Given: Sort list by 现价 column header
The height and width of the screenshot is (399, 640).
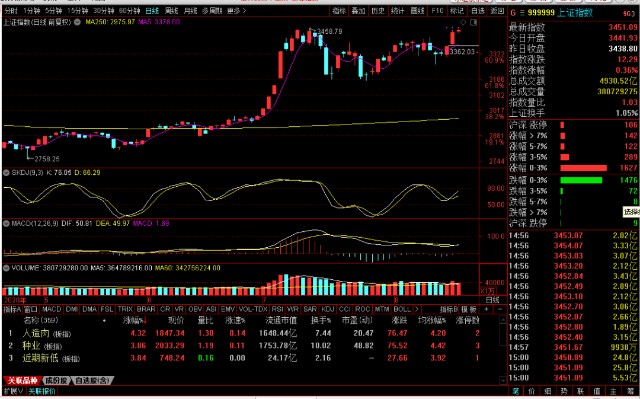Looking at the screenshot, I should click(176, 321).
